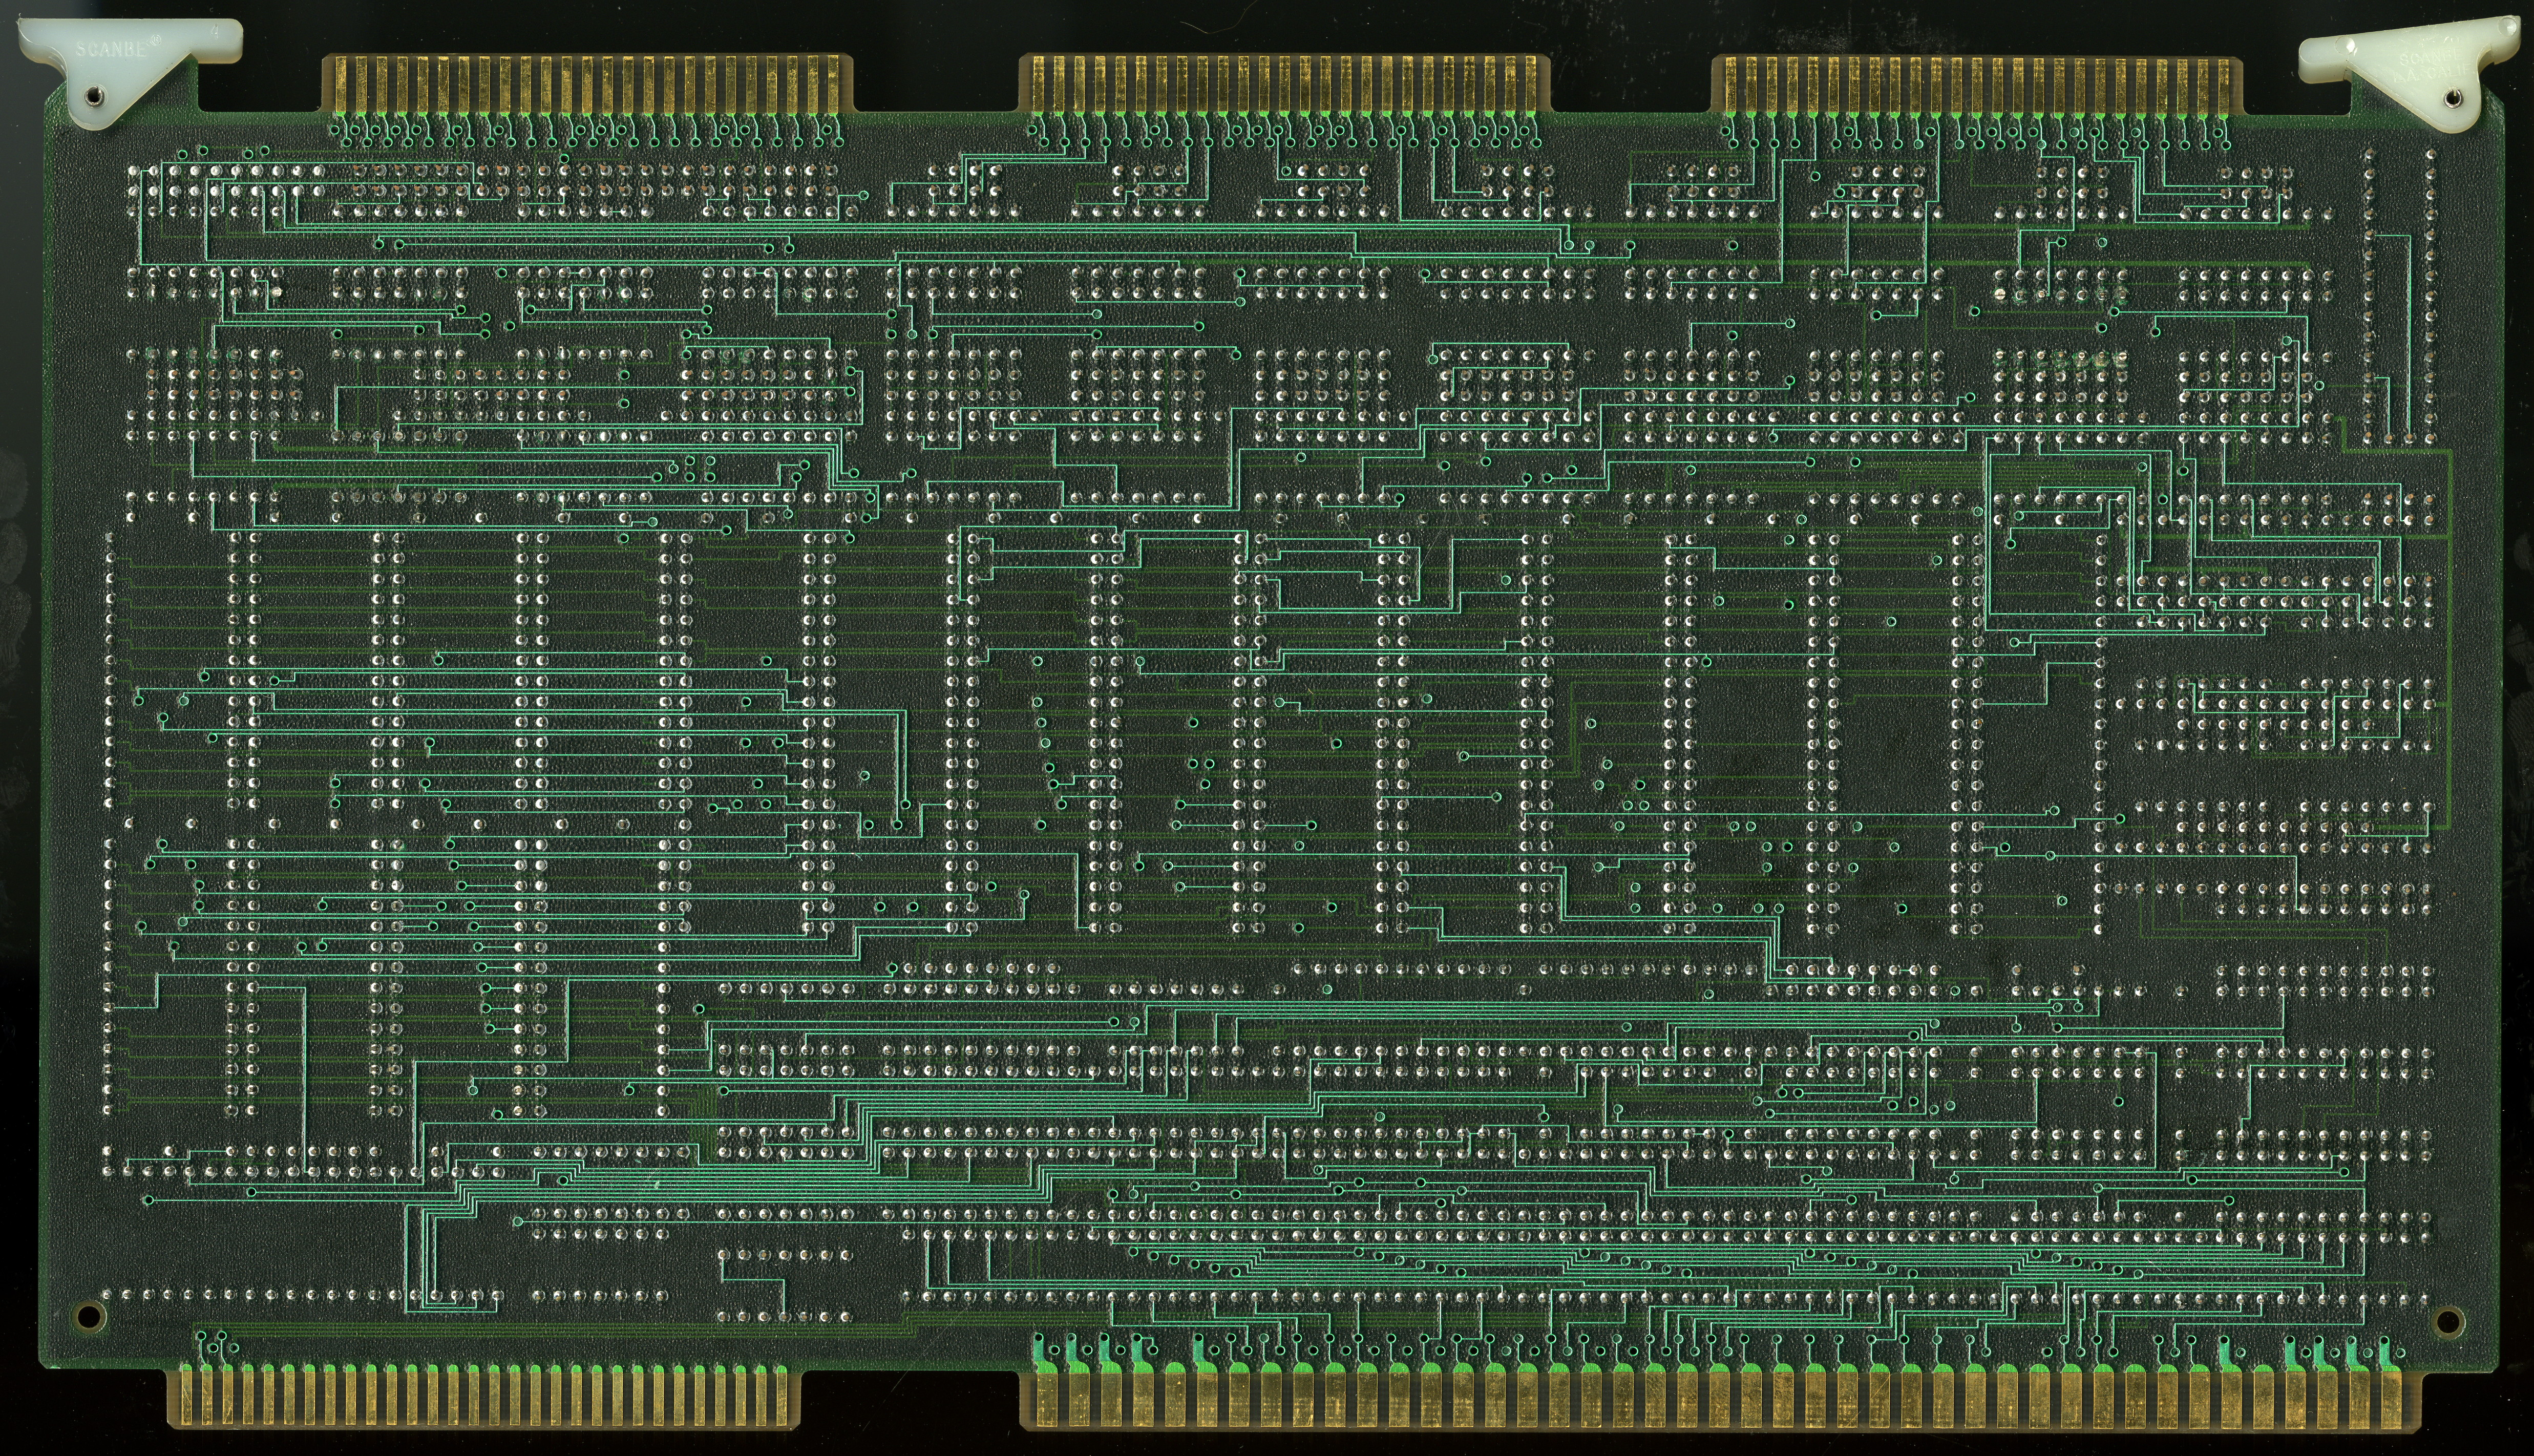Click the SCANBE text on left ejector
This screenshot has height=1456, width=2534.
click(112, 48)
